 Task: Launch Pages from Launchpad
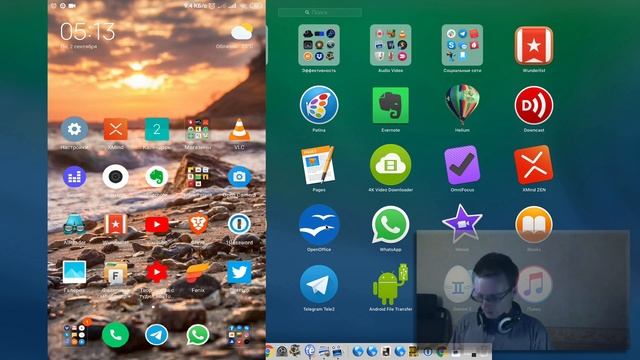point(318,165)
